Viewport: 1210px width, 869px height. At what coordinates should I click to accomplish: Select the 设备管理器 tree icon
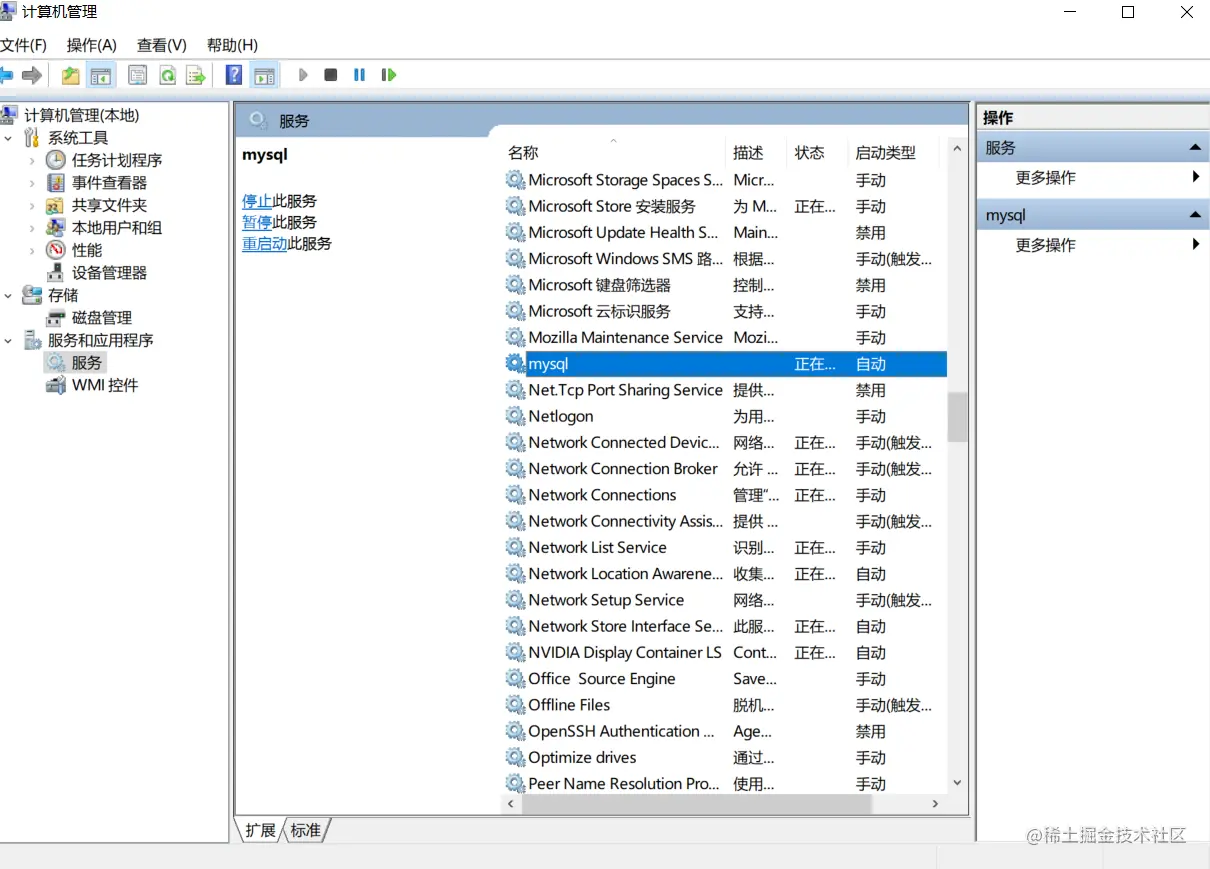(x=56, y=273)
